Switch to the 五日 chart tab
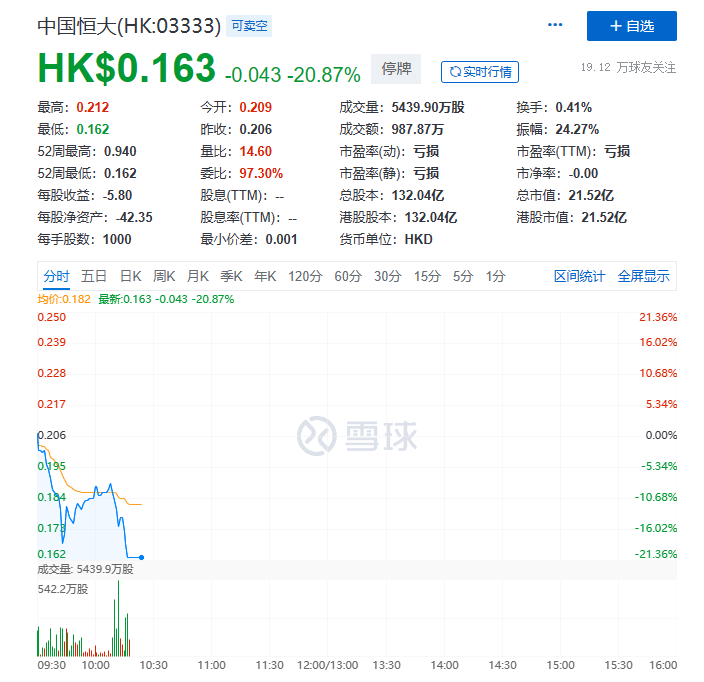Screen dimensions: 704x682 click(x=94, y=276)
